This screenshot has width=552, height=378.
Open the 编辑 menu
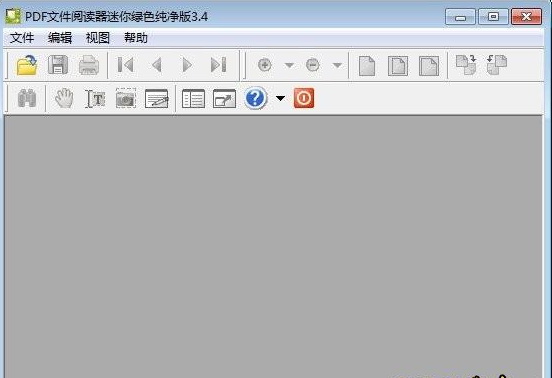[60, 38]
